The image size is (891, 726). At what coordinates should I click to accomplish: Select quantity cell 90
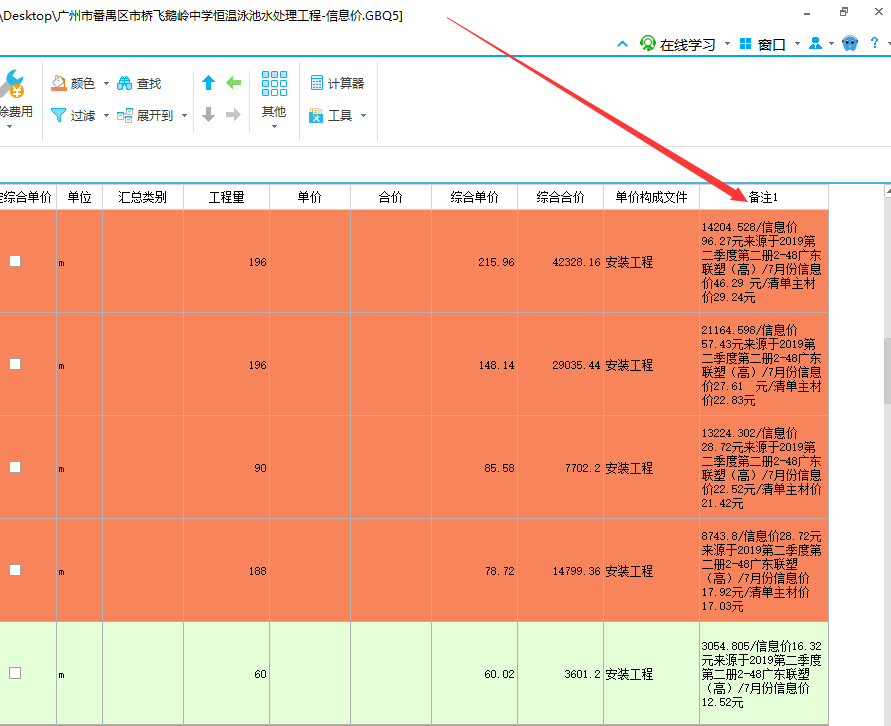click(x=226, y=468)
